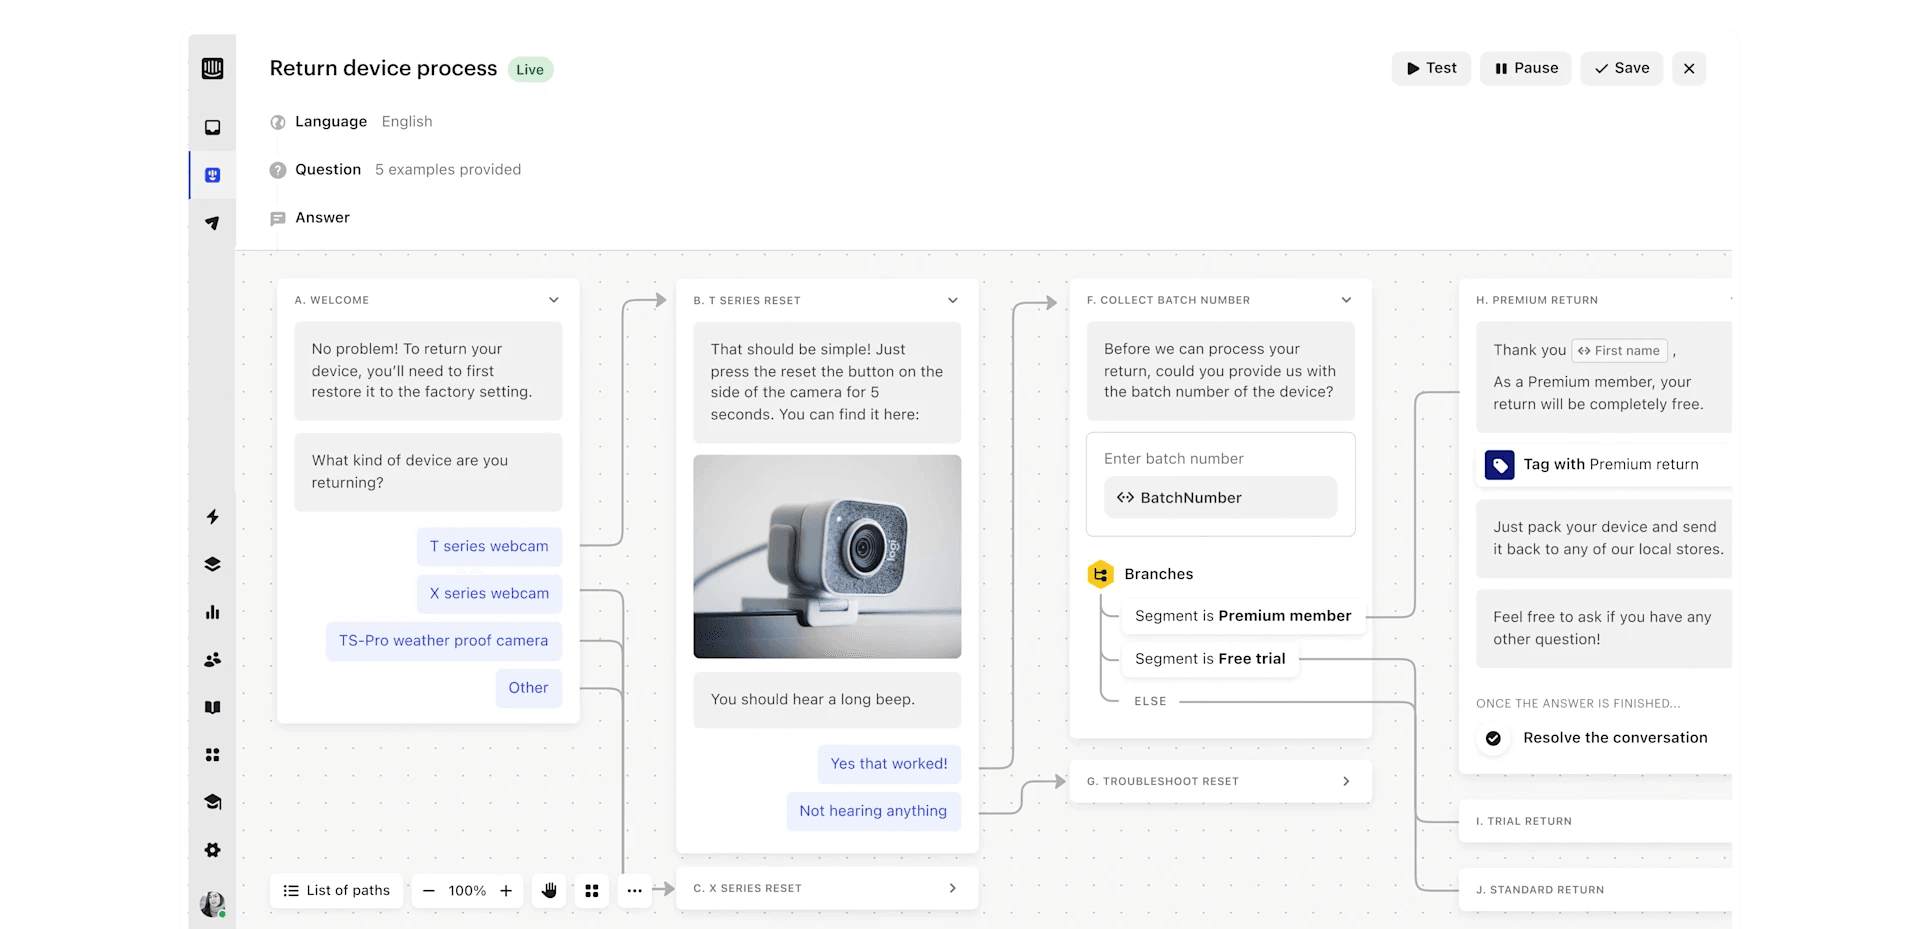Edit the You should hear a long beep message
Screen dimensions: 1920x929
(x=827, y=700)
